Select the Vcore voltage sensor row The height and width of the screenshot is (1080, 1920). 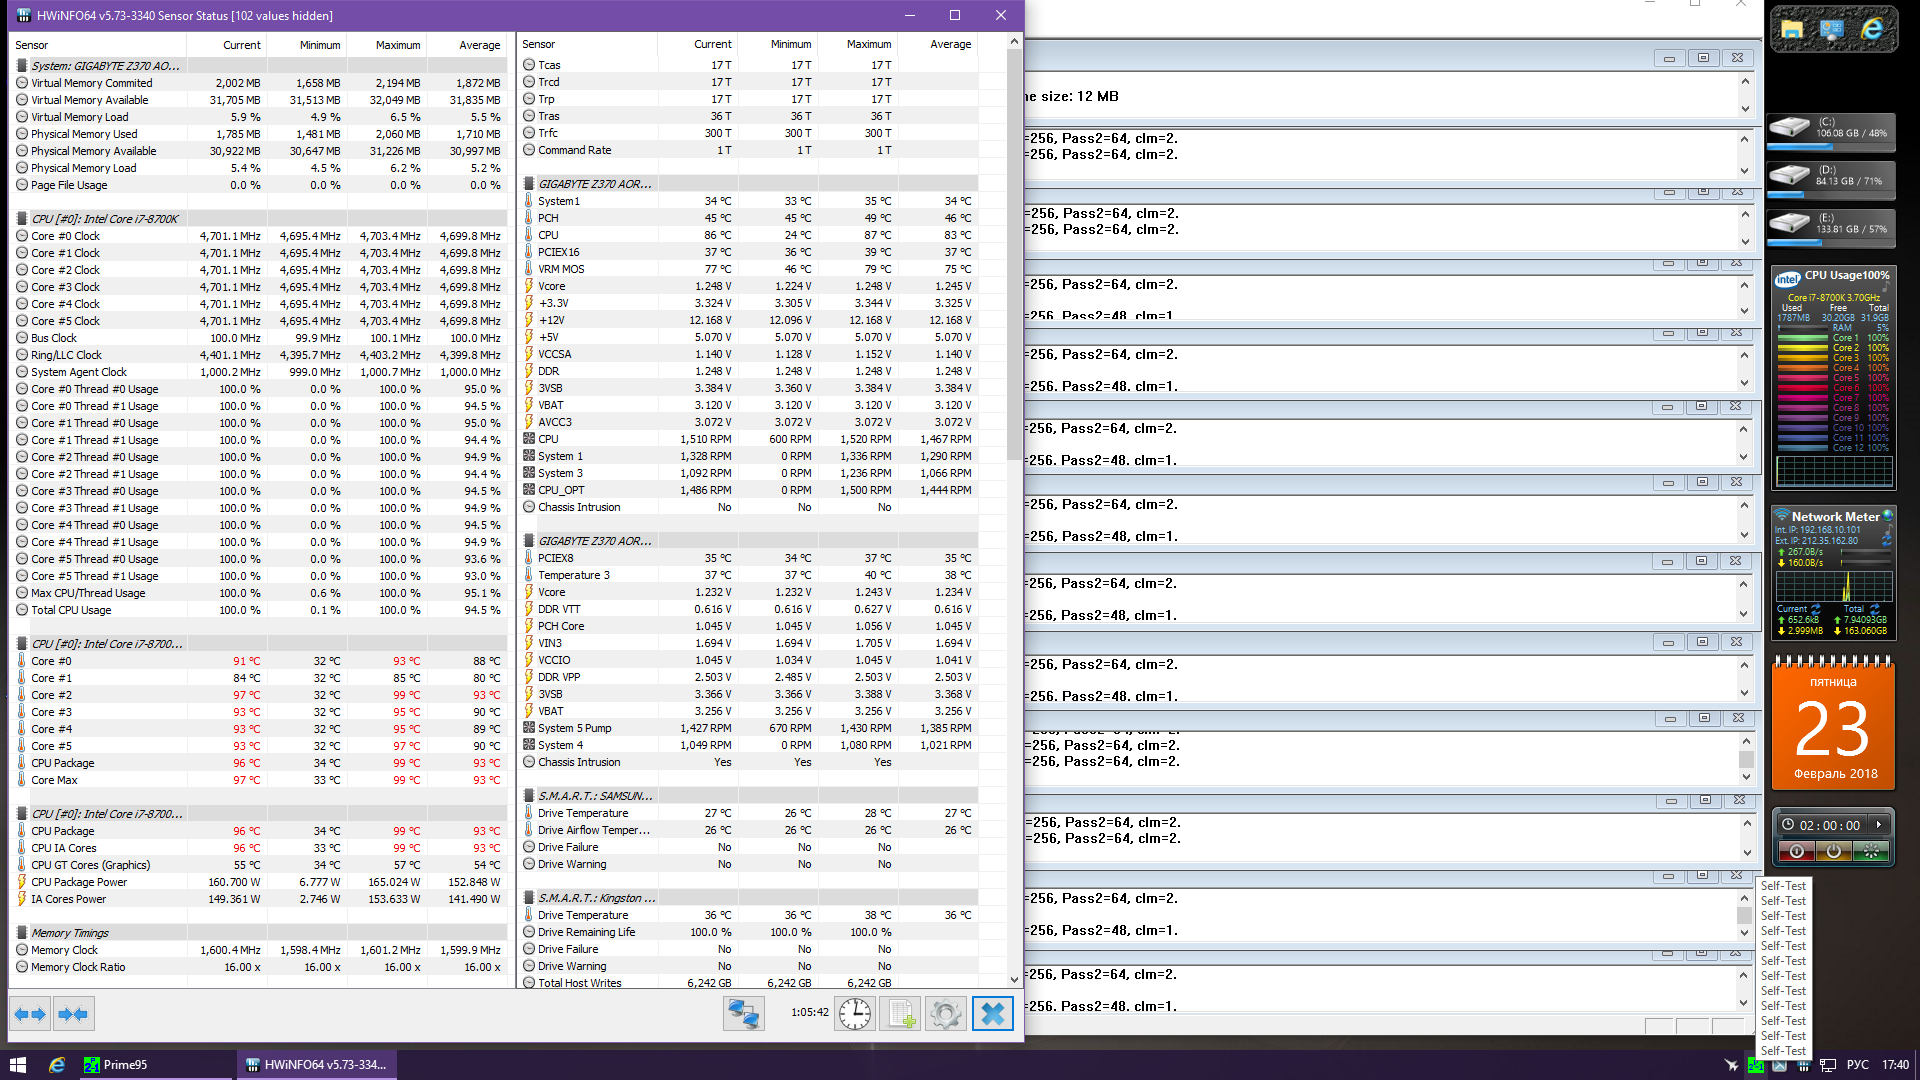tap(552, 286)
